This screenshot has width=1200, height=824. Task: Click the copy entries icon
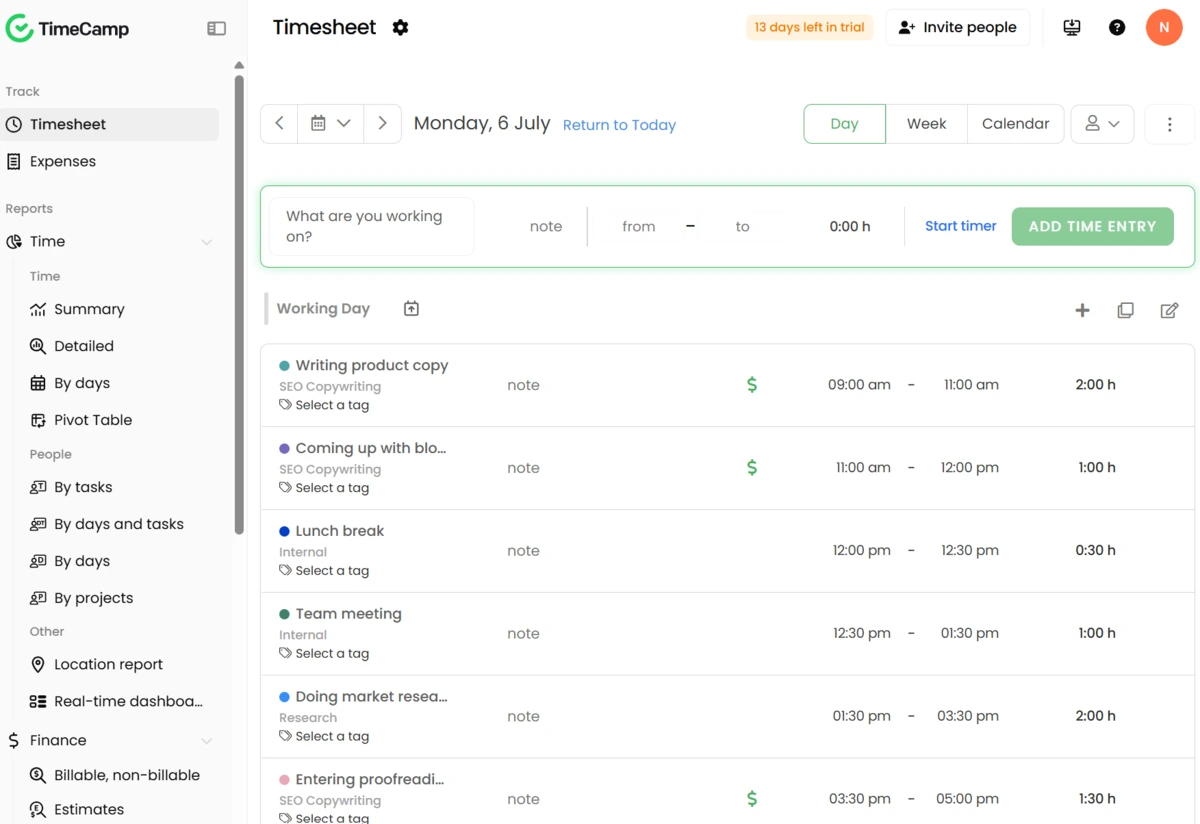(1125, 310)
